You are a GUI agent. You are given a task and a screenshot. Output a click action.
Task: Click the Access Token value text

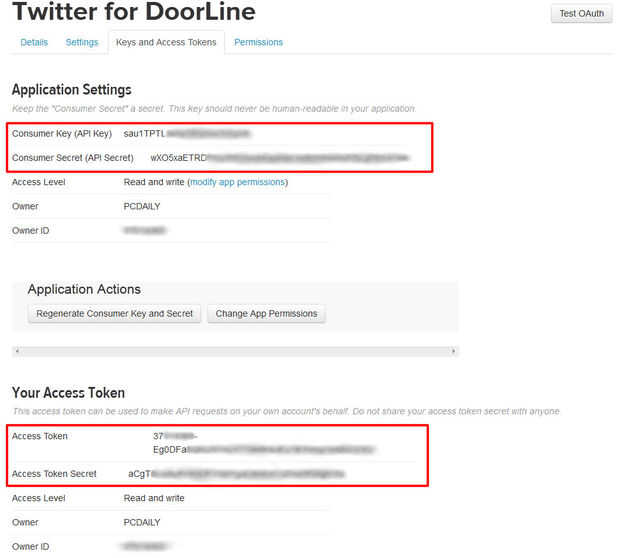coord(262,449)
